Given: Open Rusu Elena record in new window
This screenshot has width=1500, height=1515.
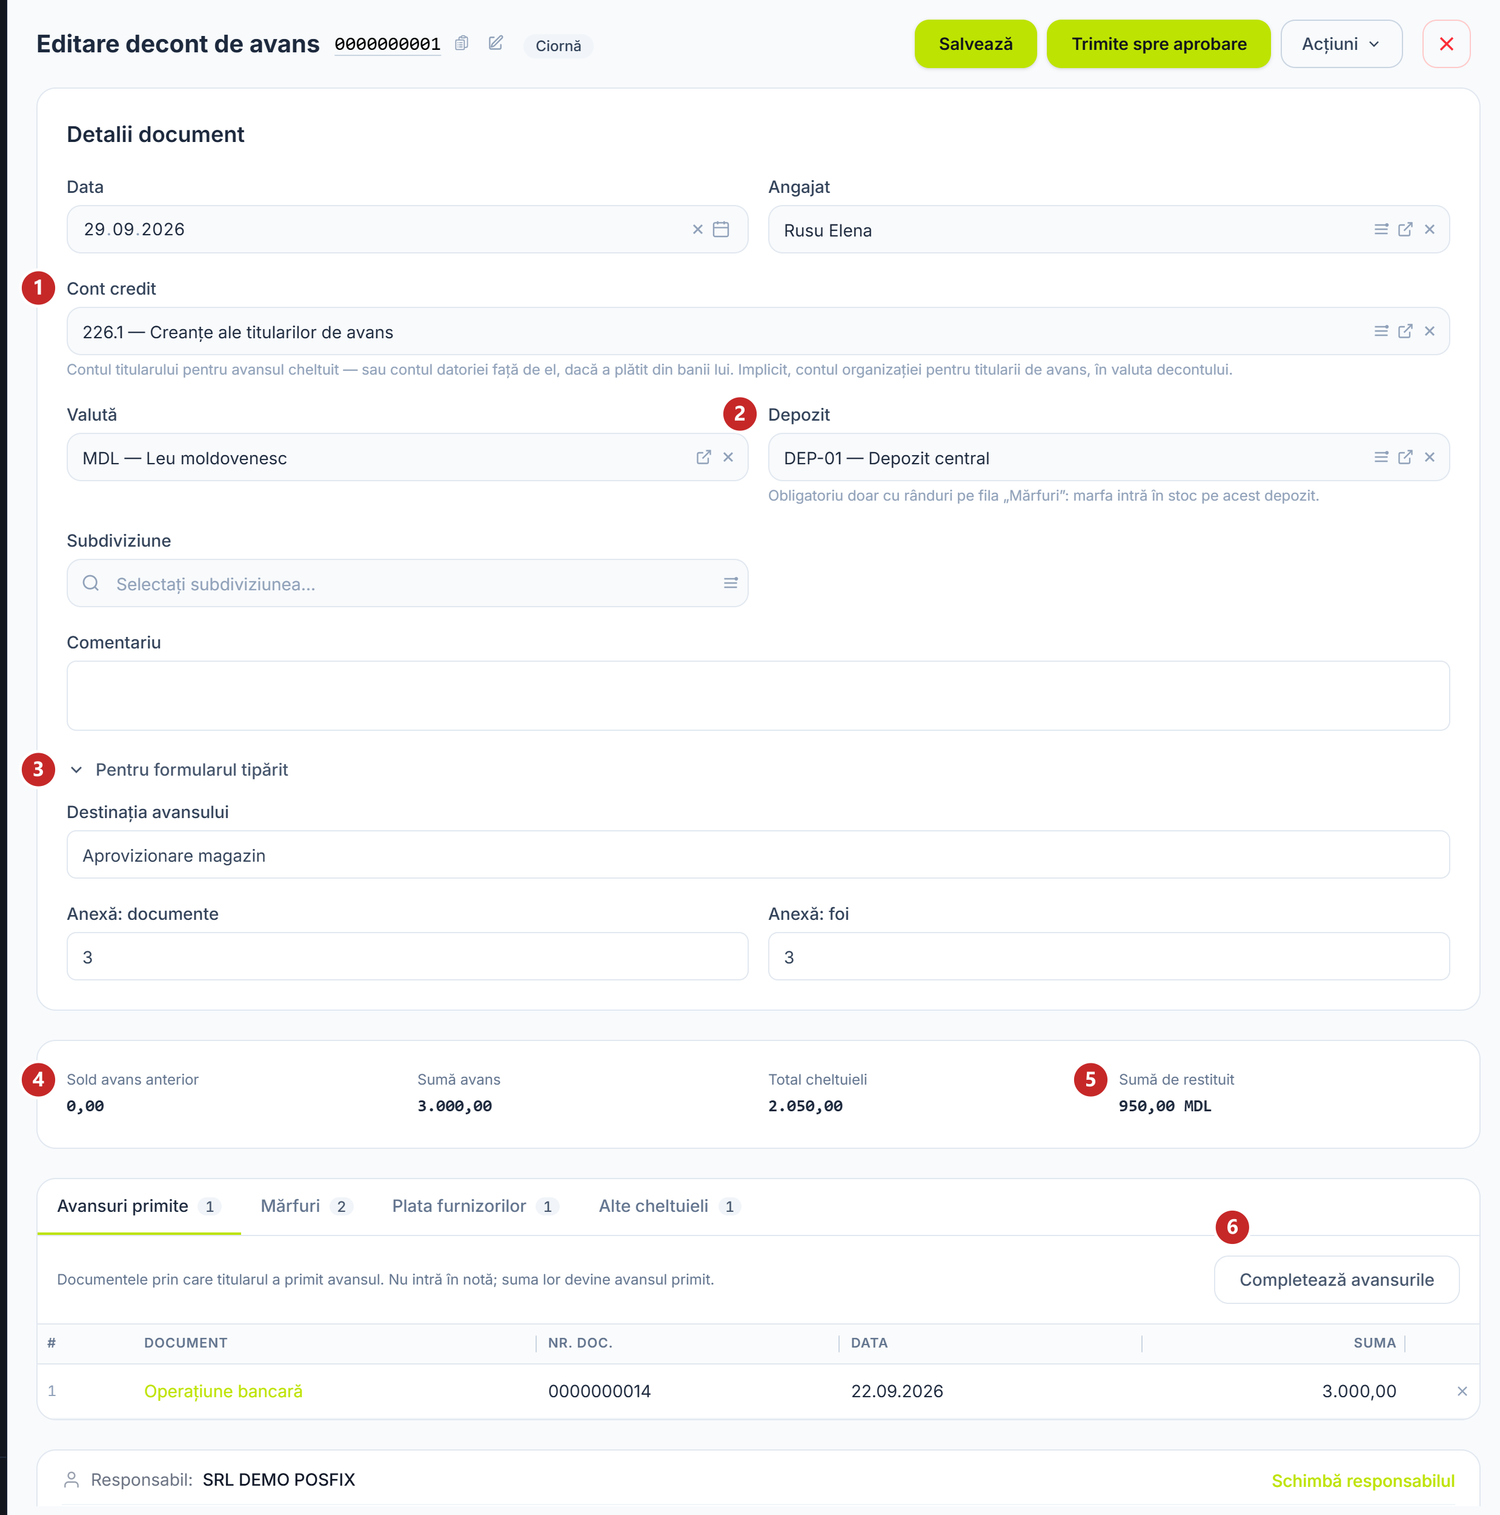Looking at the screenshot, I should [x=1405, y=229].
